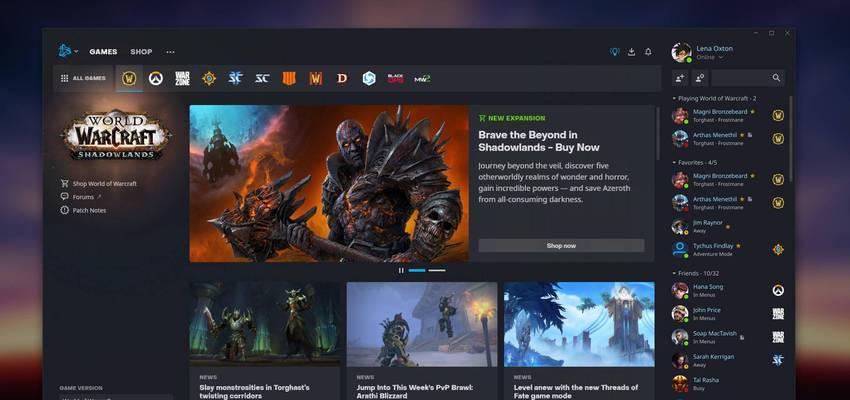Select the Overwatch game tab icon
This screenshot has width=850, height=400.
[x=156, y=79]
